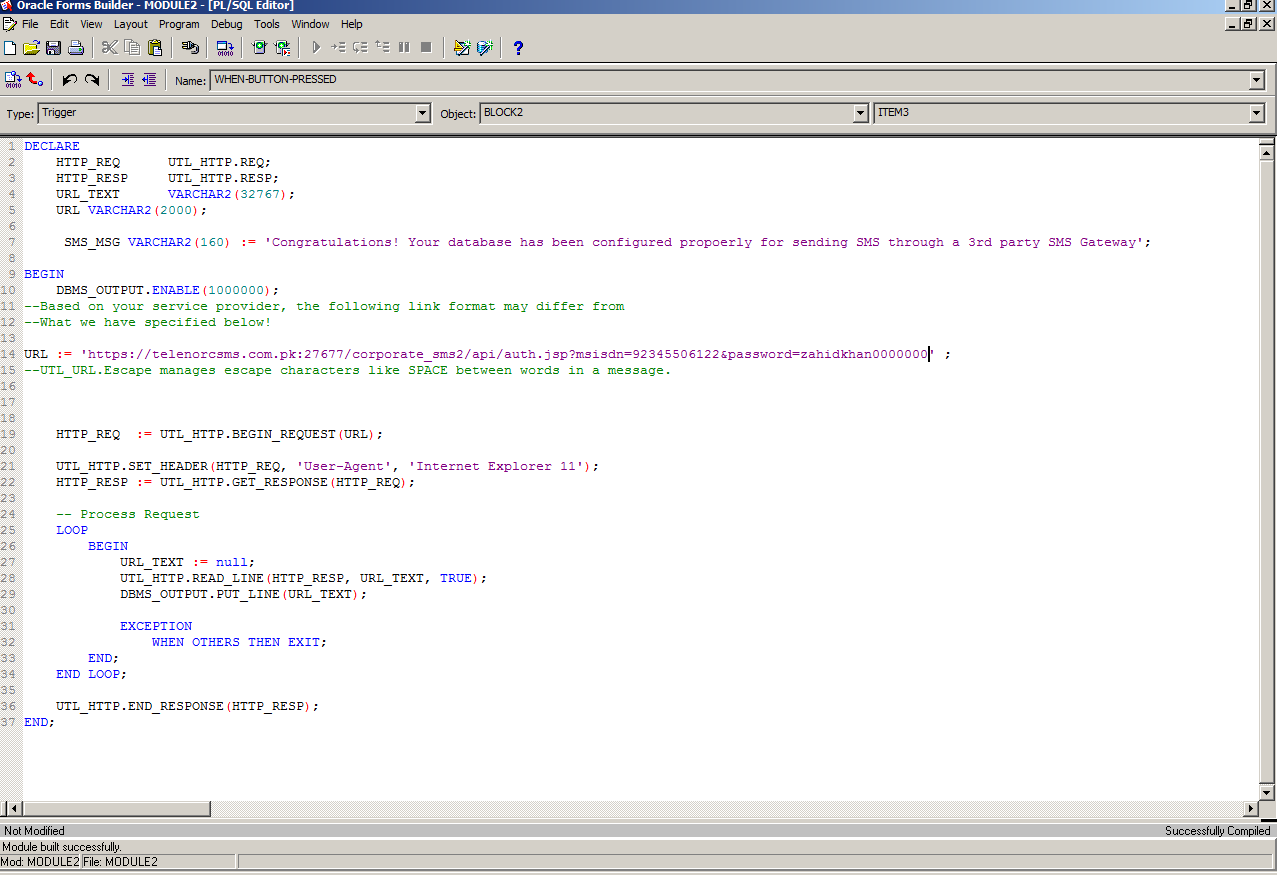Open the Debug menu
Image resolution: width=1277 pixels, height=875 pixels.
click(226, 24)
